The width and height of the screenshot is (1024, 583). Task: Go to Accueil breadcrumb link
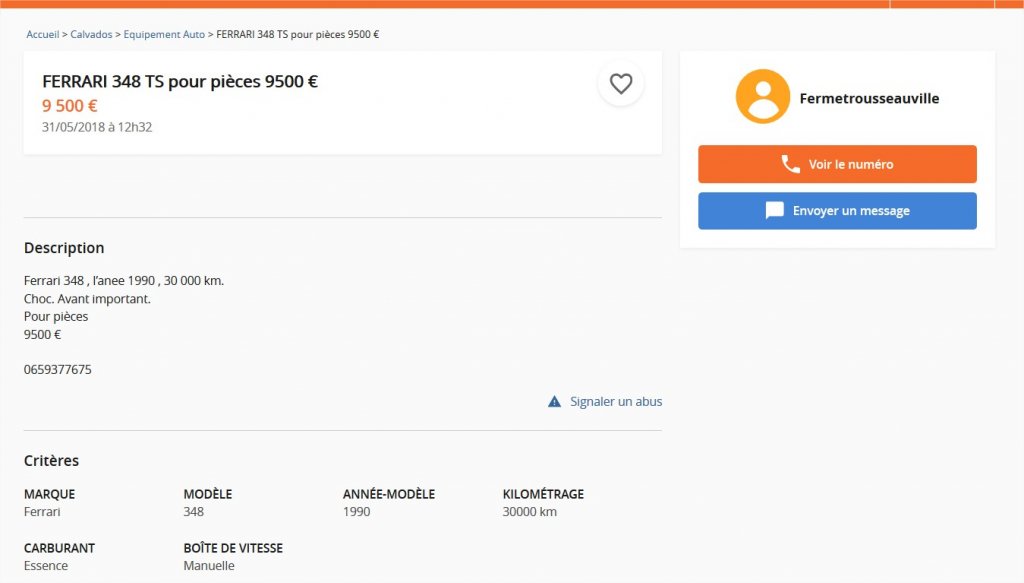[42, 35]
